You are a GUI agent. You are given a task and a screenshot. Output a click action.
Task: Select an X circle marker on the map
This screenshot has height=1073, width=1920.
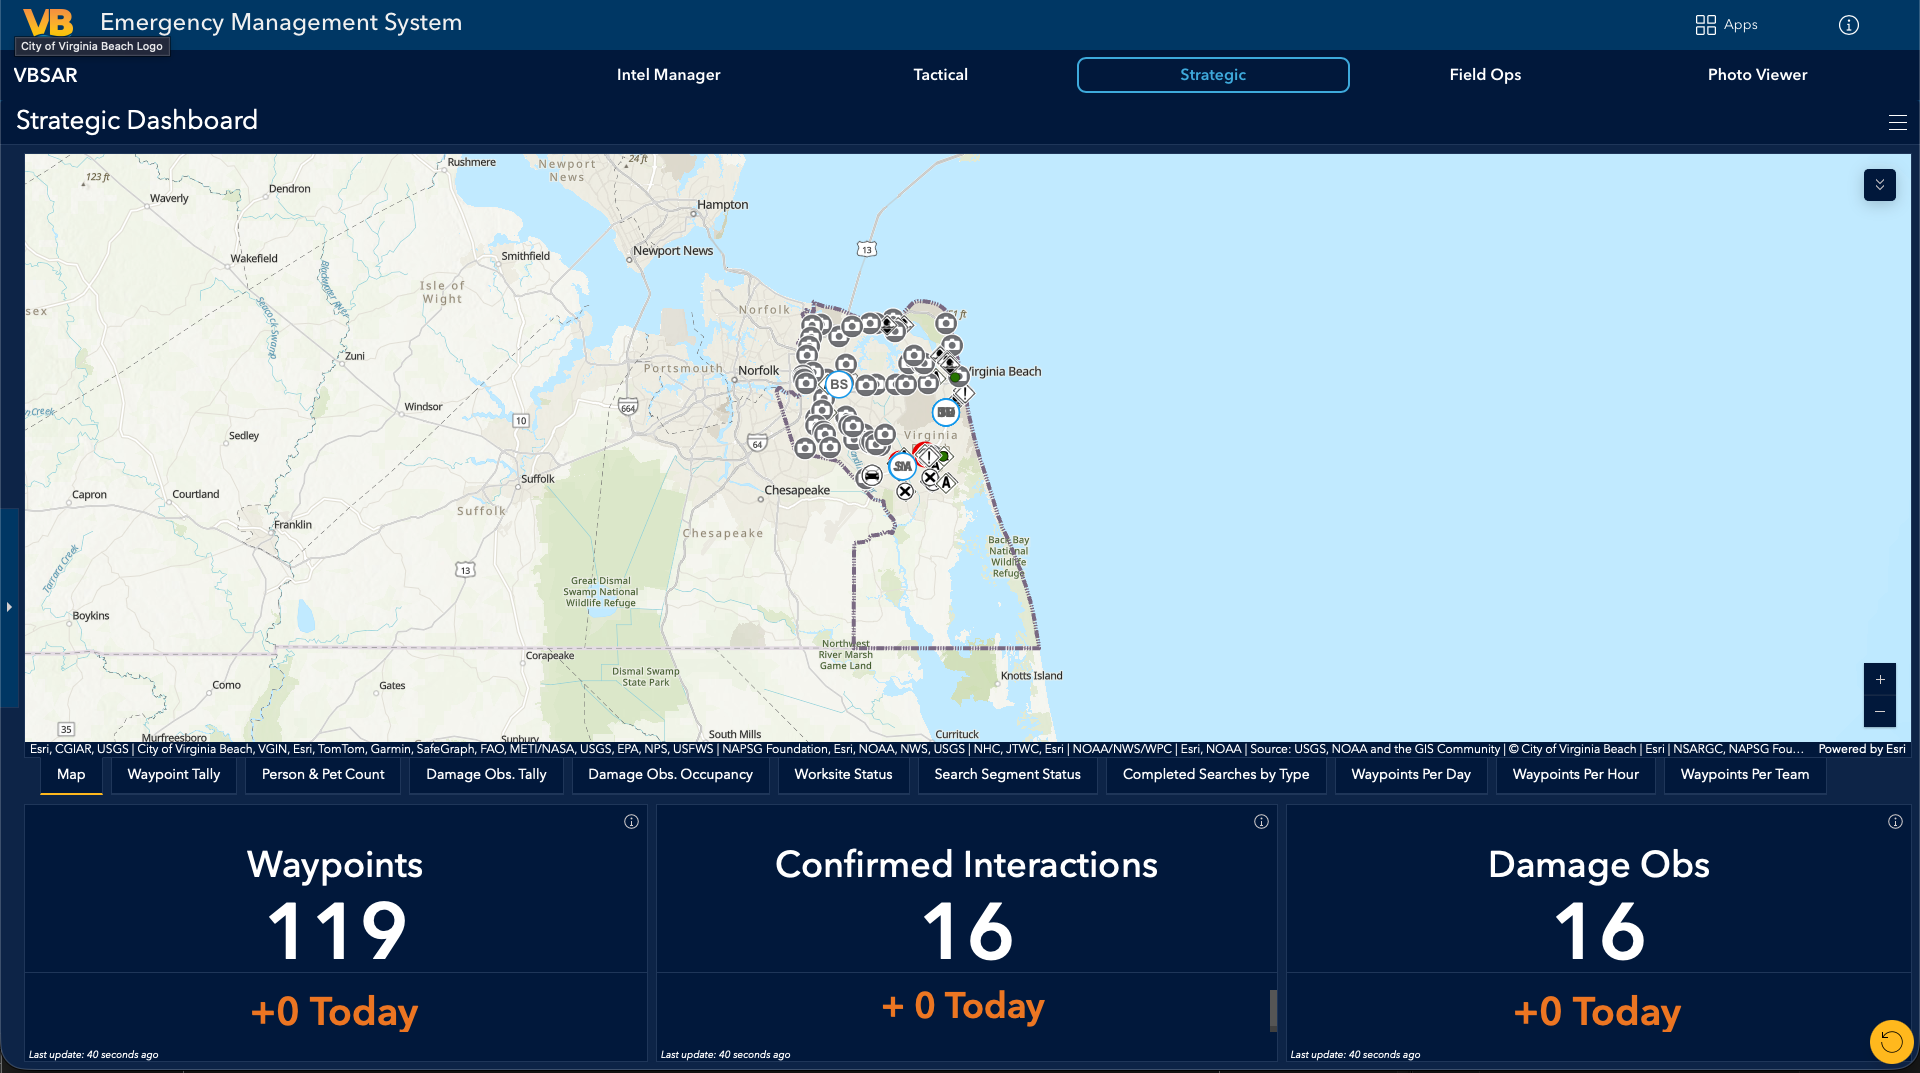click(x=904, y=492)
